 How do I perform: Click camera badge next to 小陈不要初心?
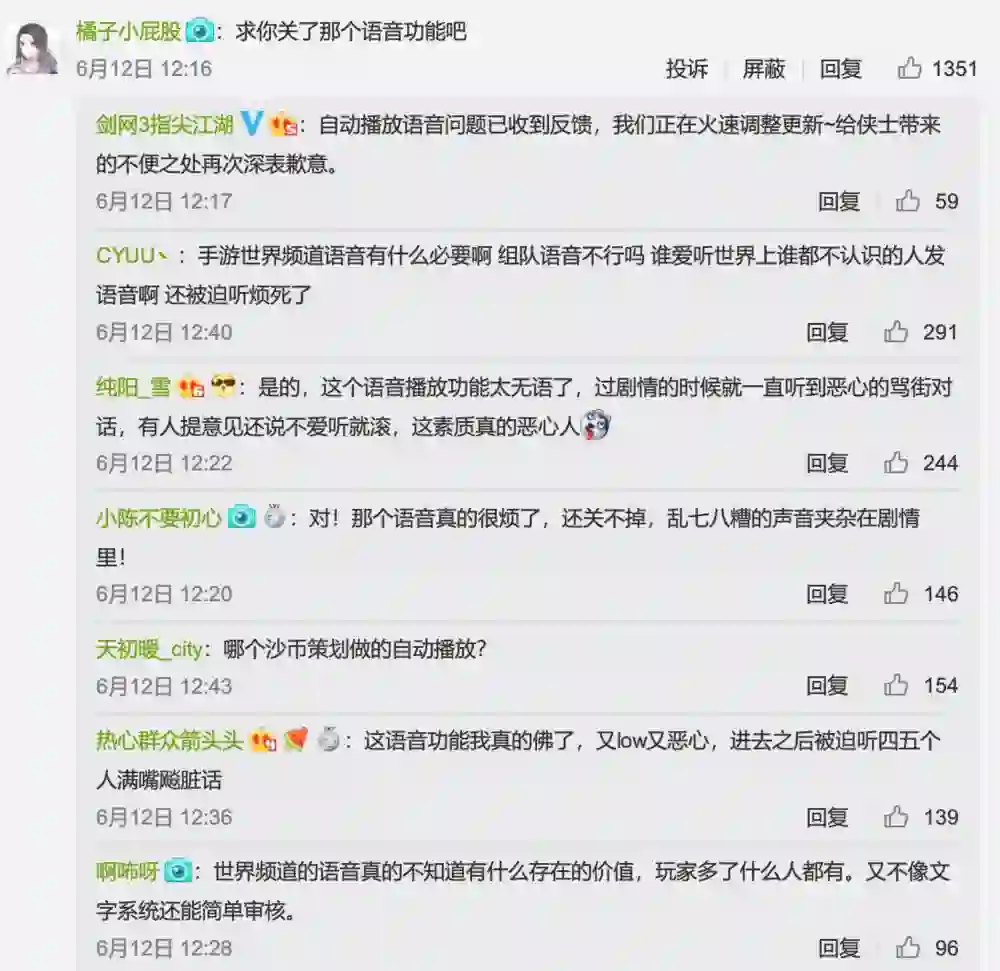click(x=242, y=517)
